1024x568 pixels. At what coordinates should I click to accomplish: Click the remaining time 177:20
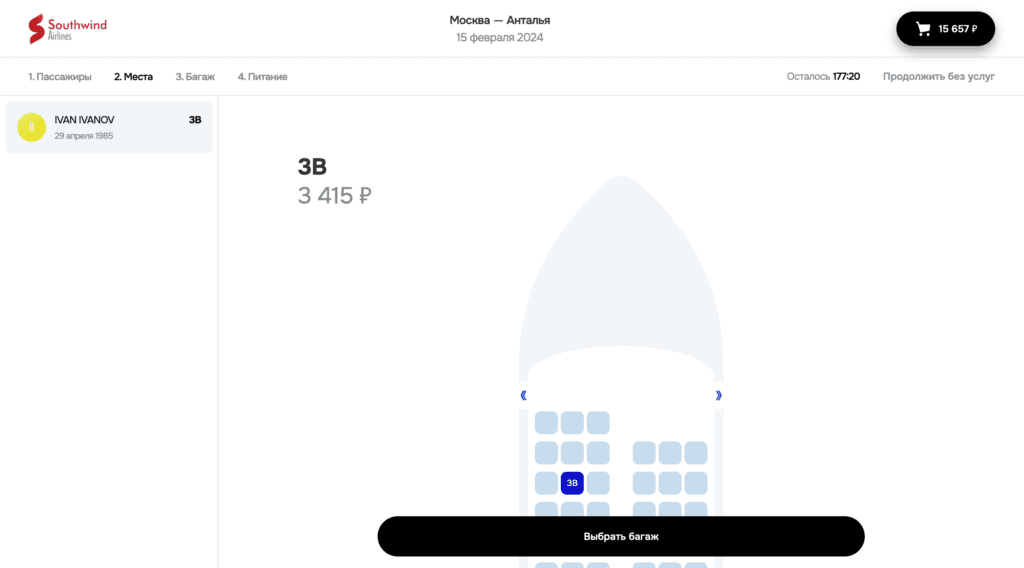coord(846,76)
